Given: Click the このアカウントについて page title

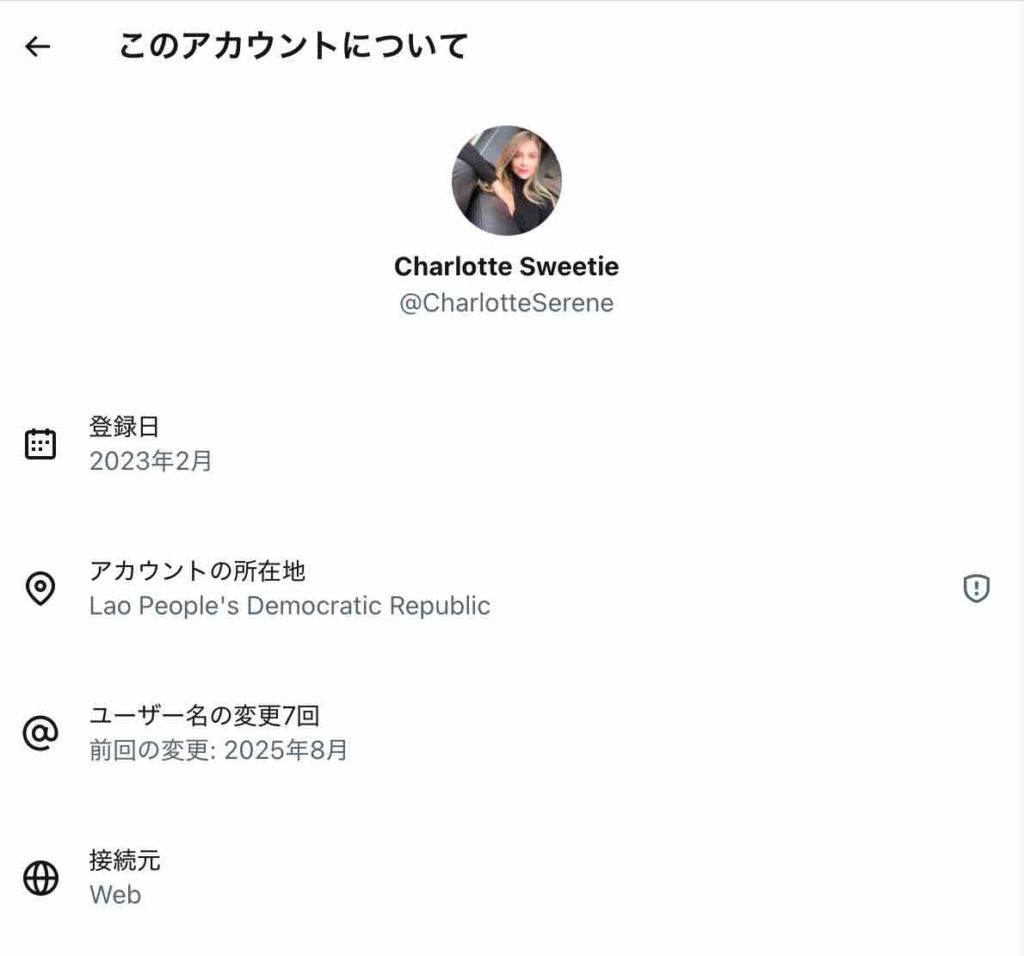Looking at the screenshot, I should [x=293, y=46].
